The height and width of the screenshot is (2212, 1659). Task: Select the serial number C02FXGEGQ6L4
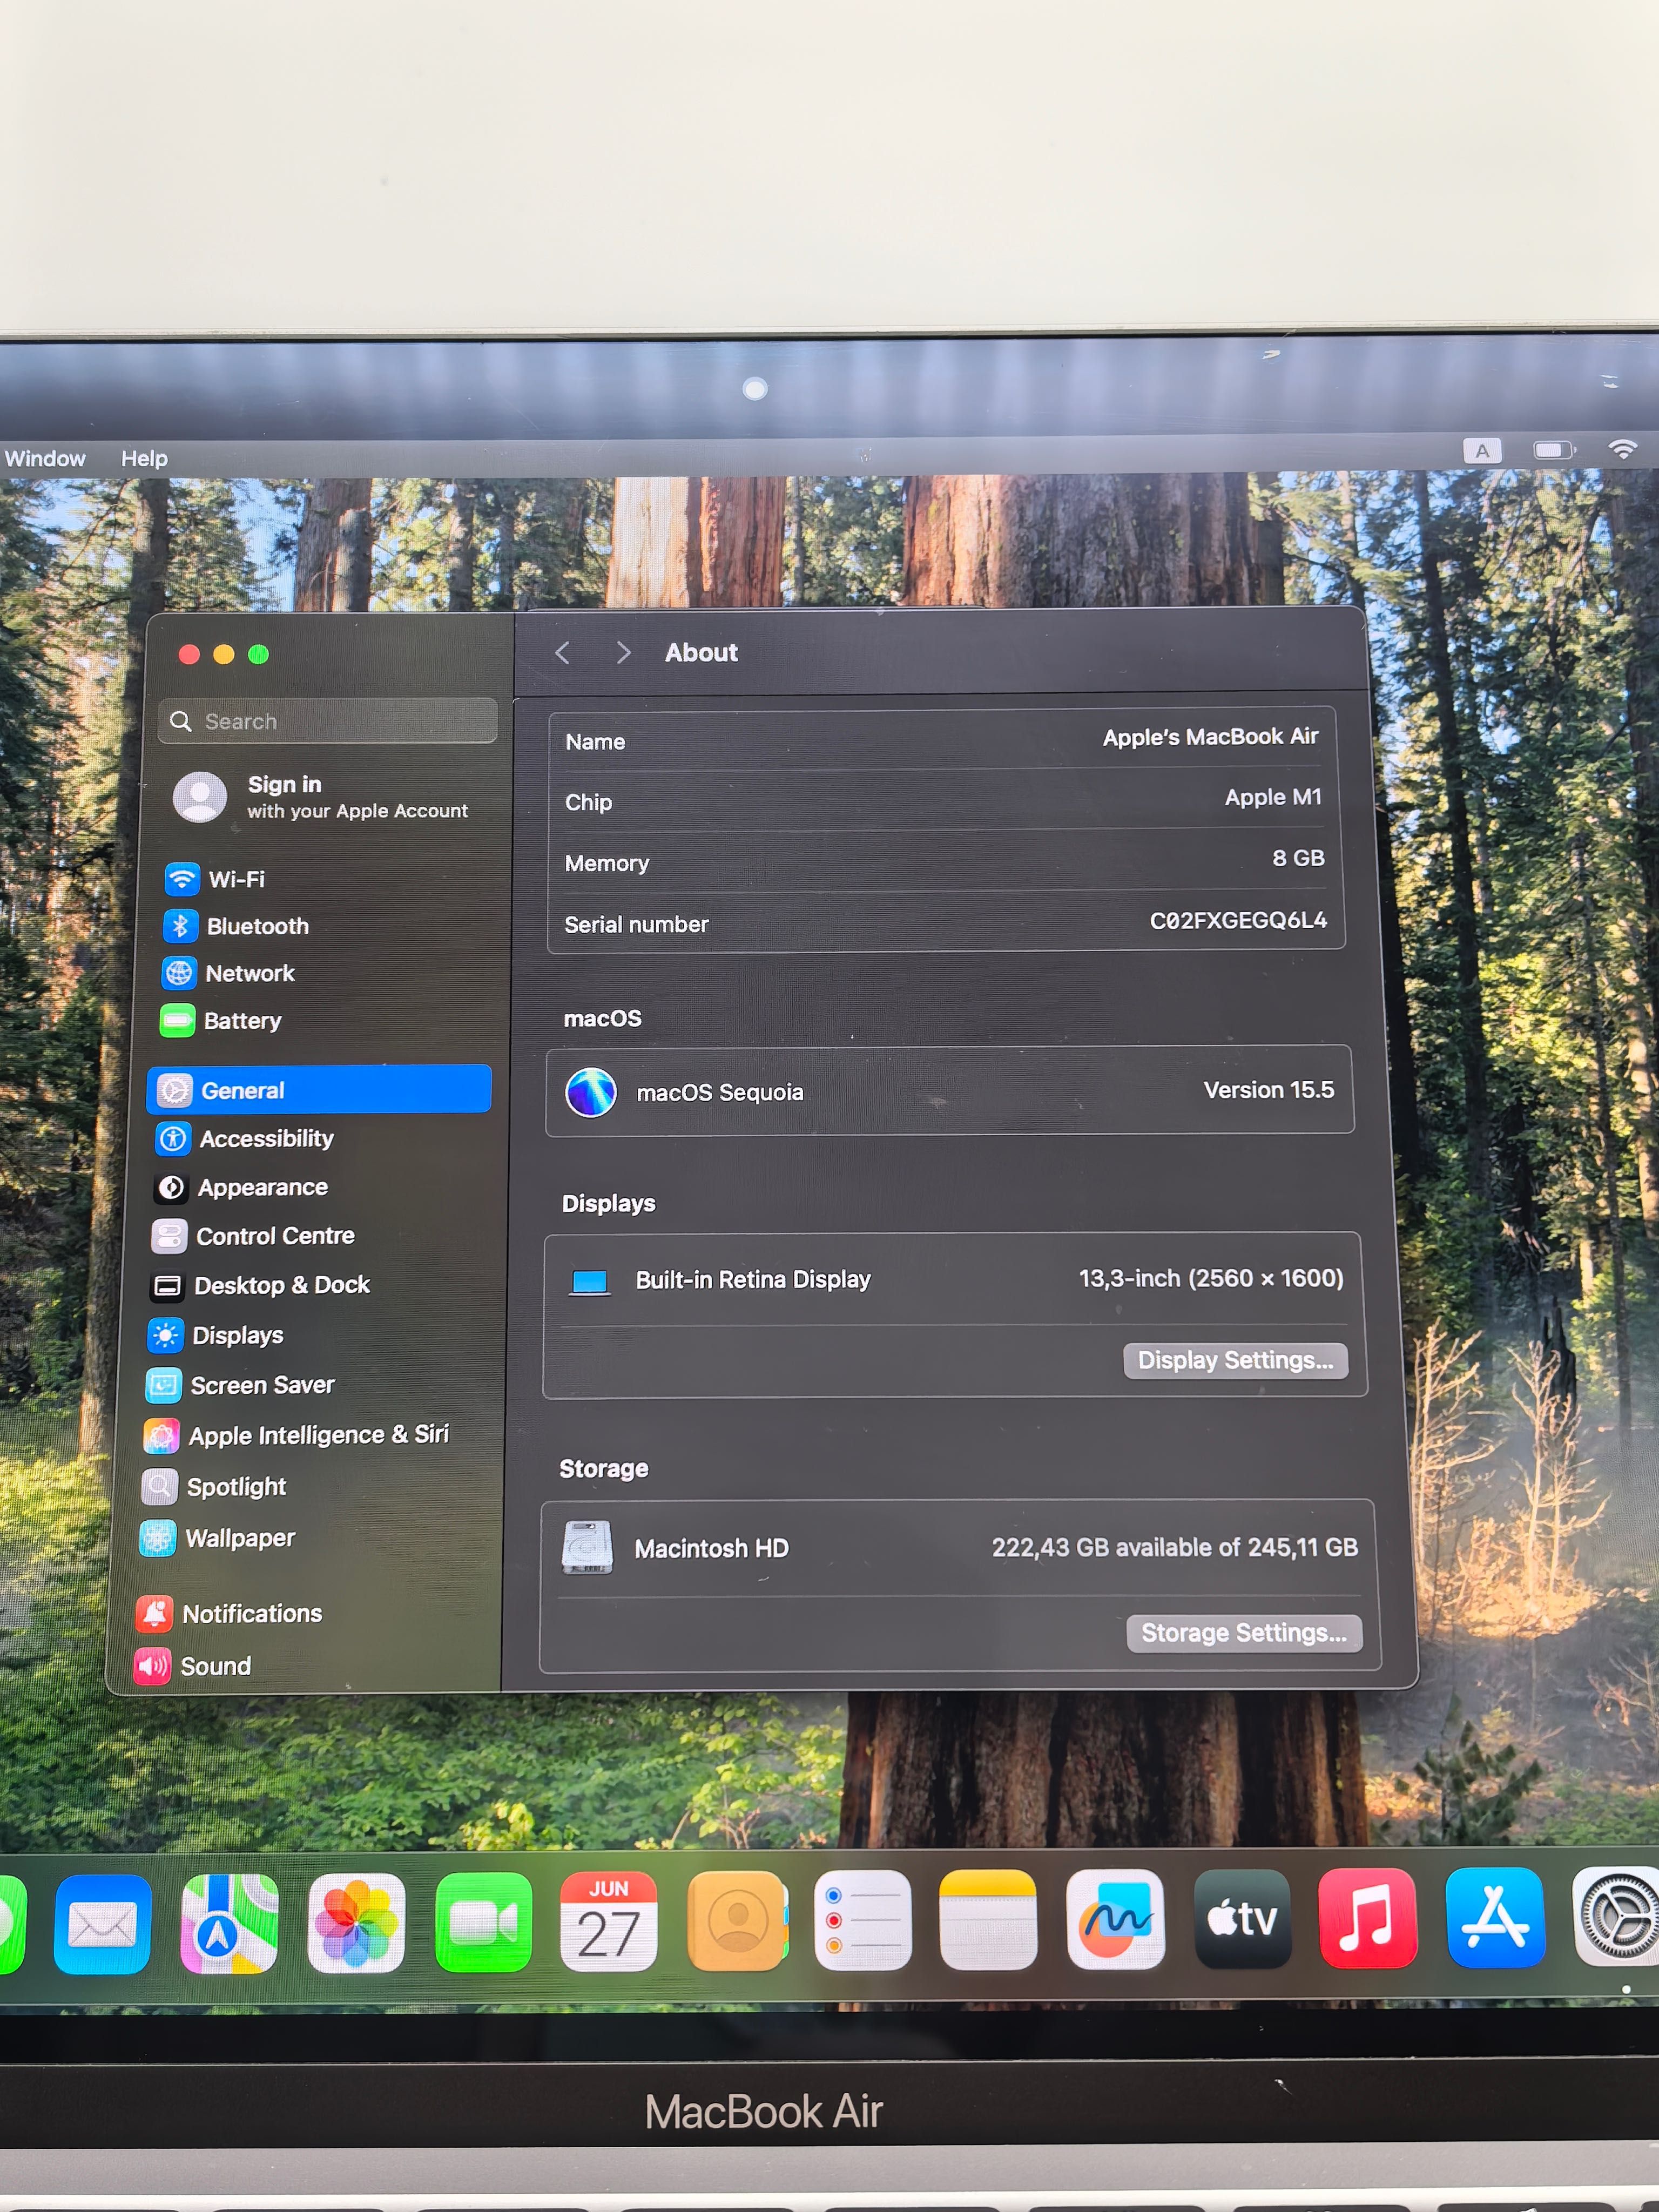[1238, 920]
